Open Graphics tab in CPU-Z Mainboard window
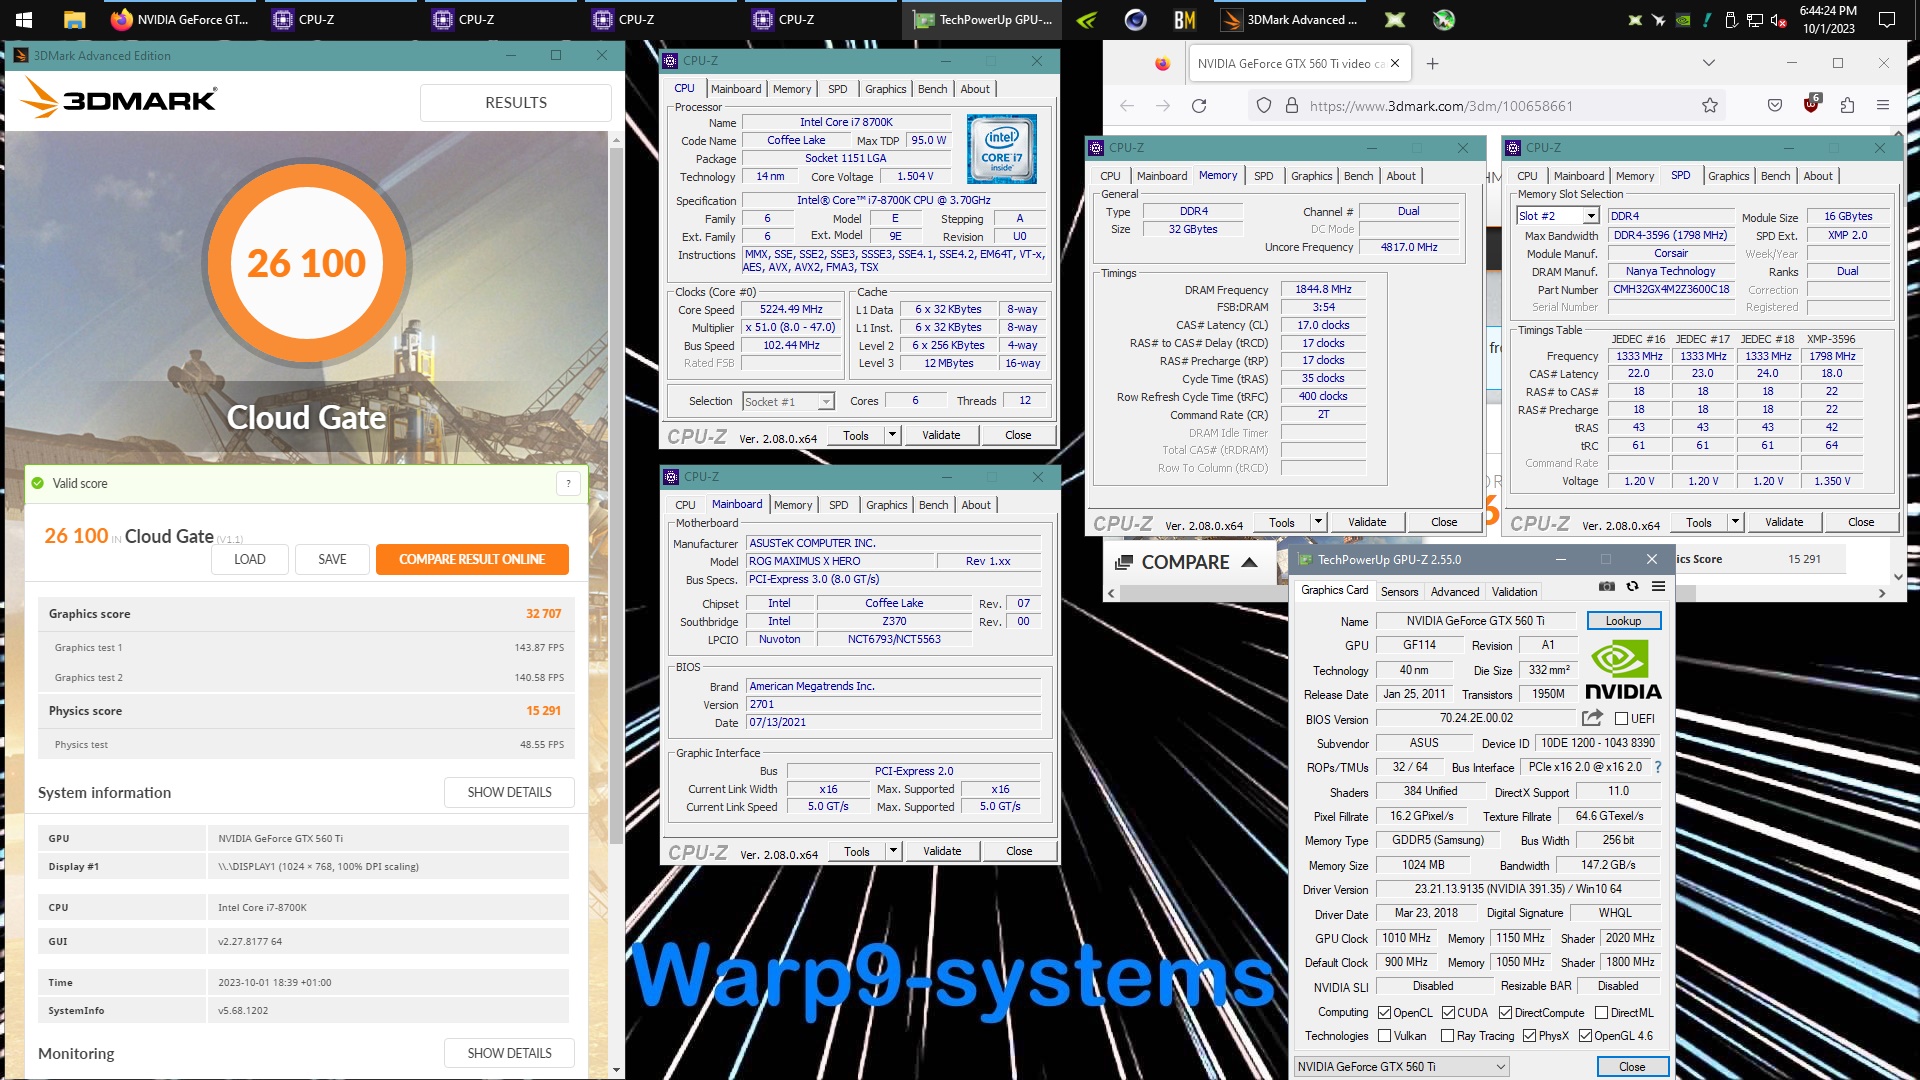This screenshot has height=1080, width=1920. [886, 505]
